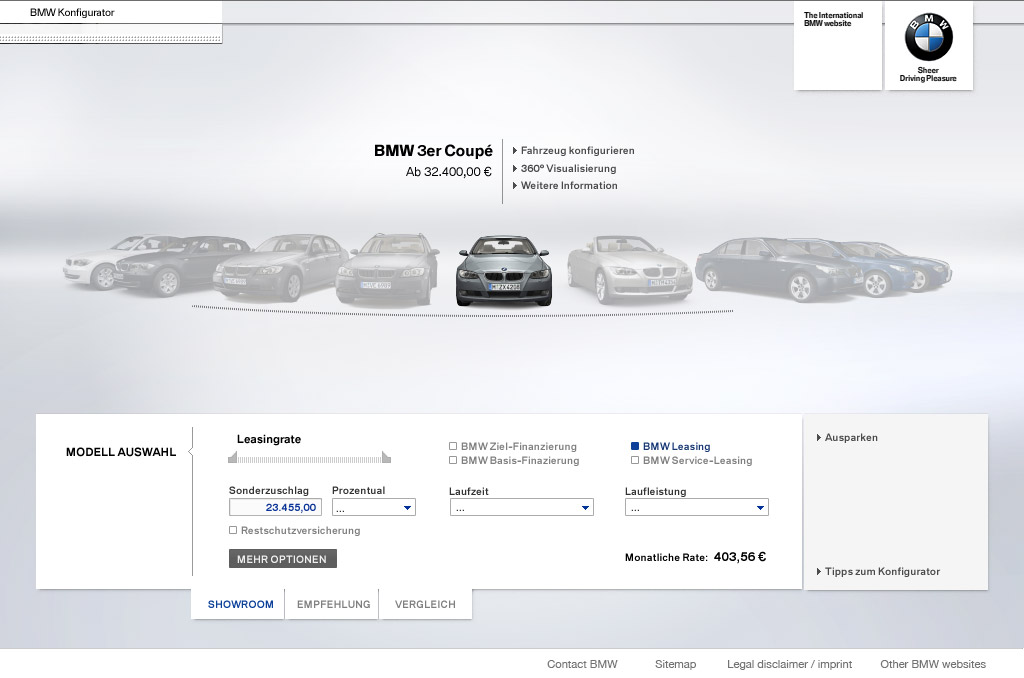Click the MEHR OPTIONEN button
The width and height of the screenshot is (1024, 678).
coord(283,558)
